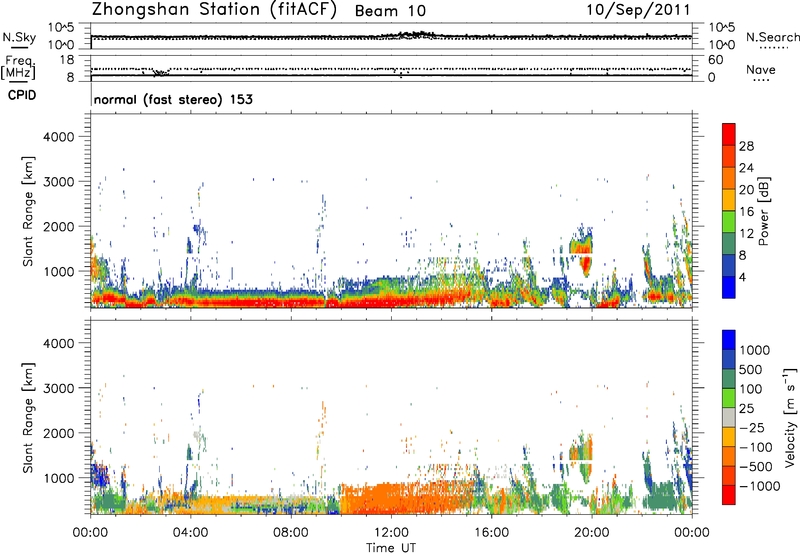Image resolution: width=800 pixels, height=554 pixels.
Task: Select the '-1000' velocity colorbar label
Action: click(x=760, y=486)
